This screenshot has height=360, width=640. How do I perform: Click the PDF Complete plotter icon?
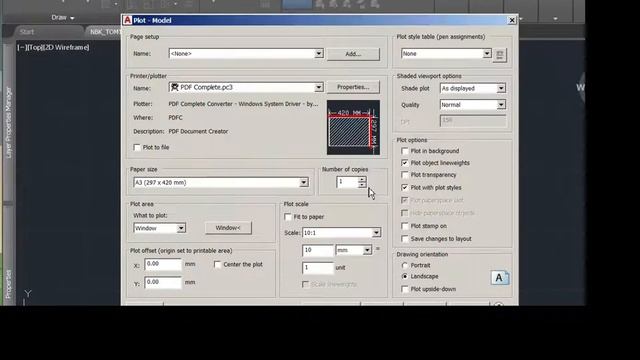(x=175, y=87)
